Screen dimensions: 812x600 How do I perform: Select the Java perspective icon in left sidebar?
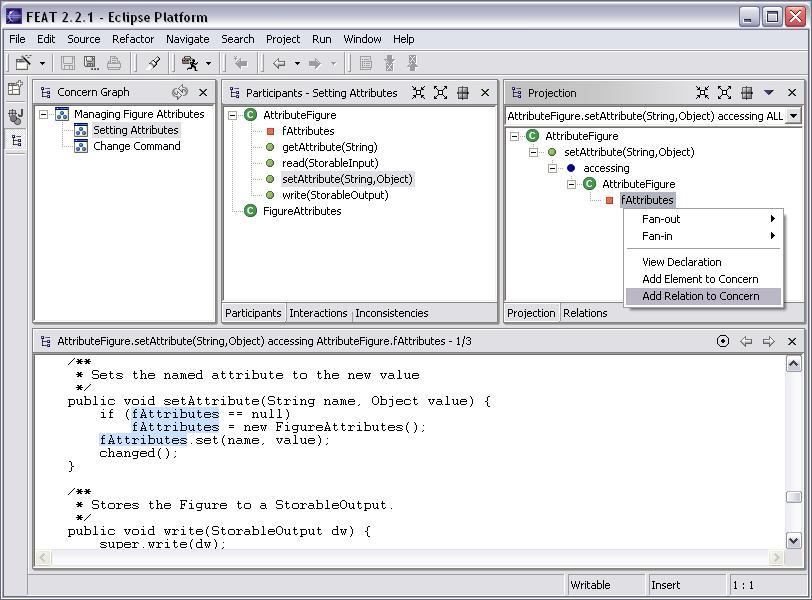[x=16, y=116]
